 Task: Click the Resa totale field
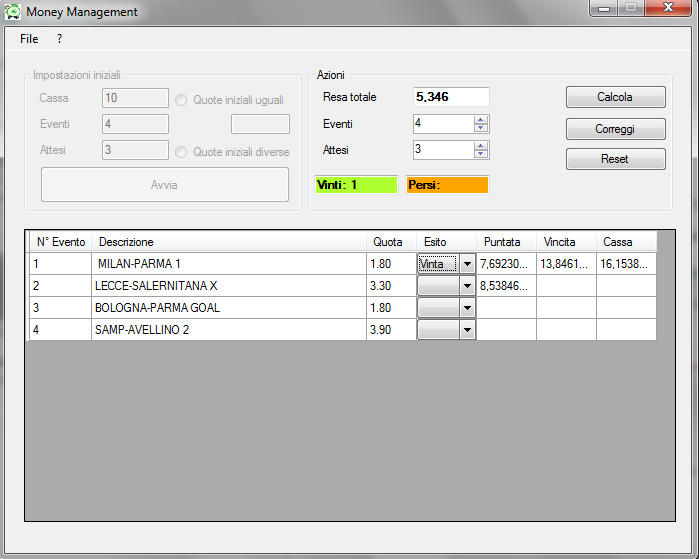[451, 97]
